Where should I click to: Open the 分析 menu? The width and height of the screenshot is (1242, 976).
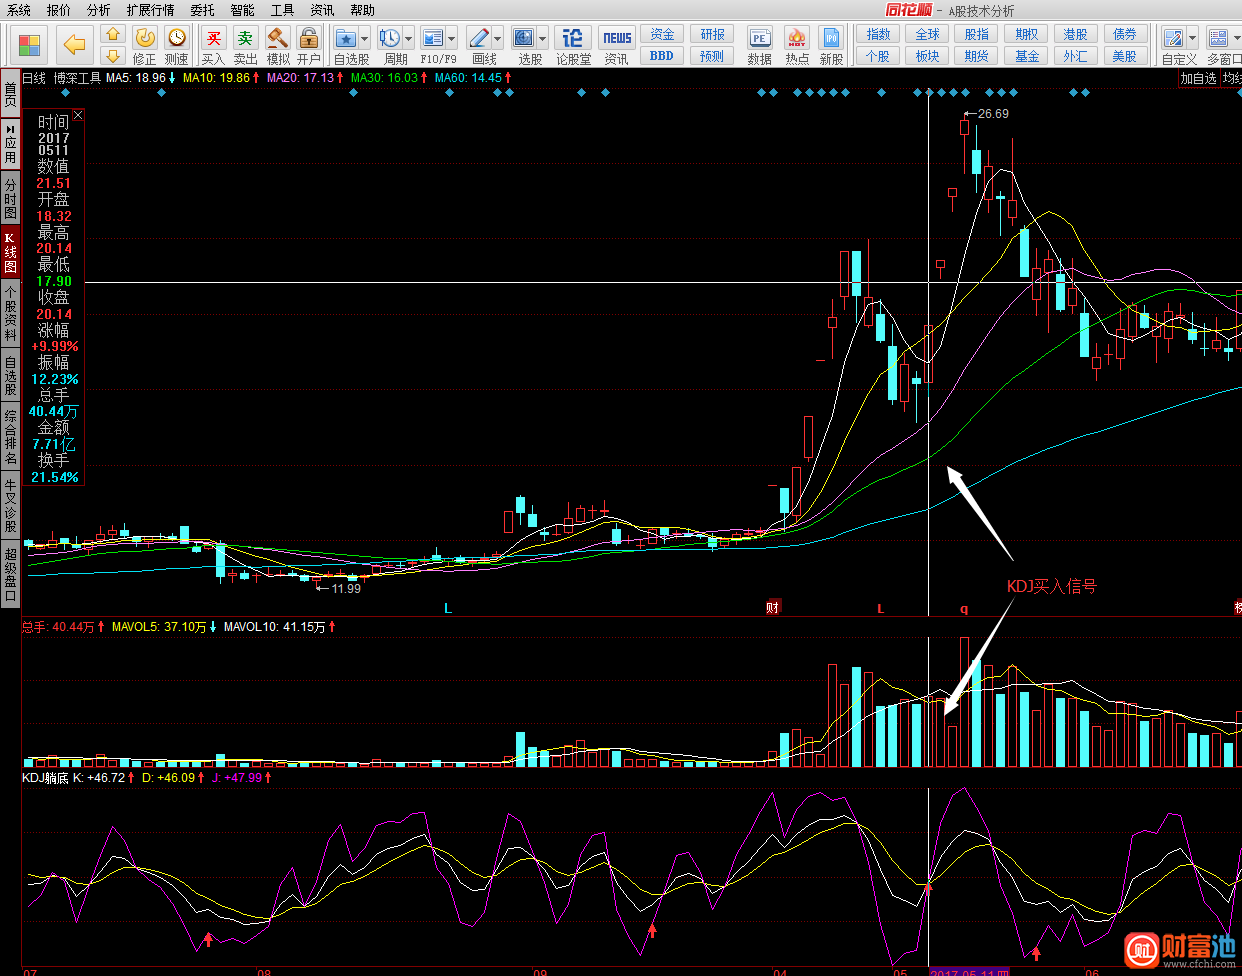pyautogui.click(x=99, y=10)
